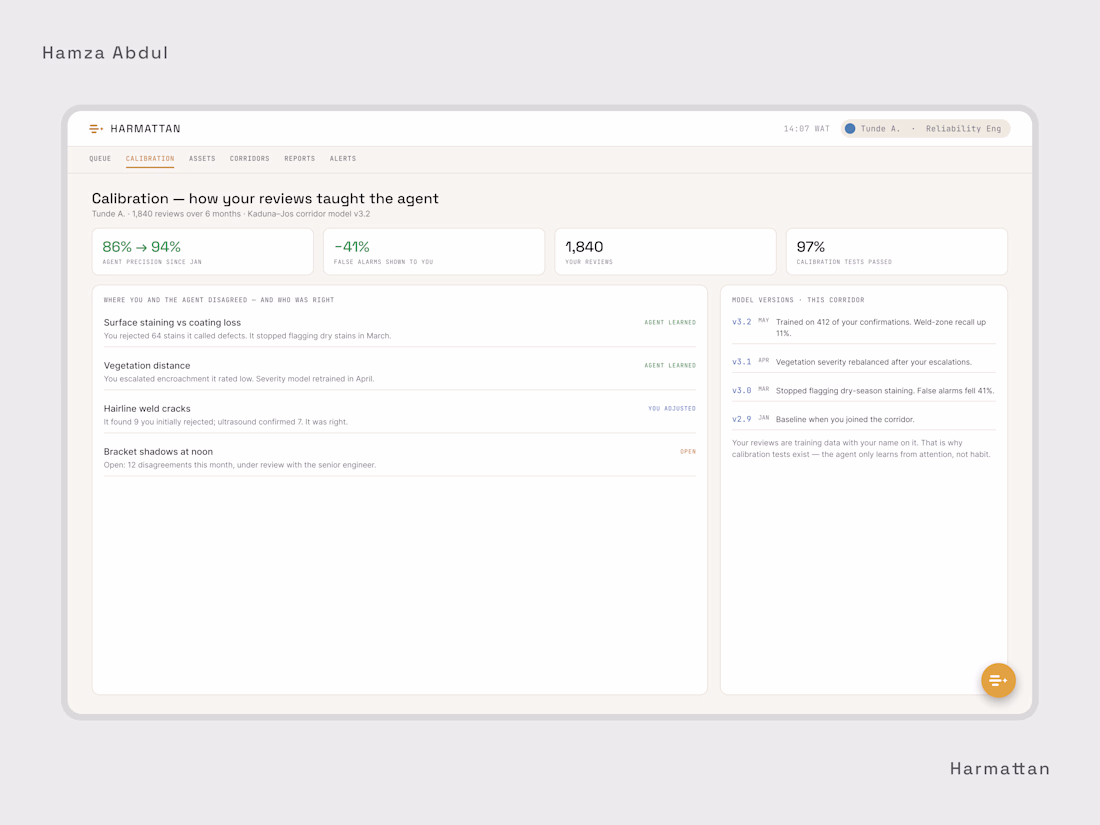The image size is (1100, 825).
Task: Click the 1,840 your reviews card
Action: pos(666,252)
